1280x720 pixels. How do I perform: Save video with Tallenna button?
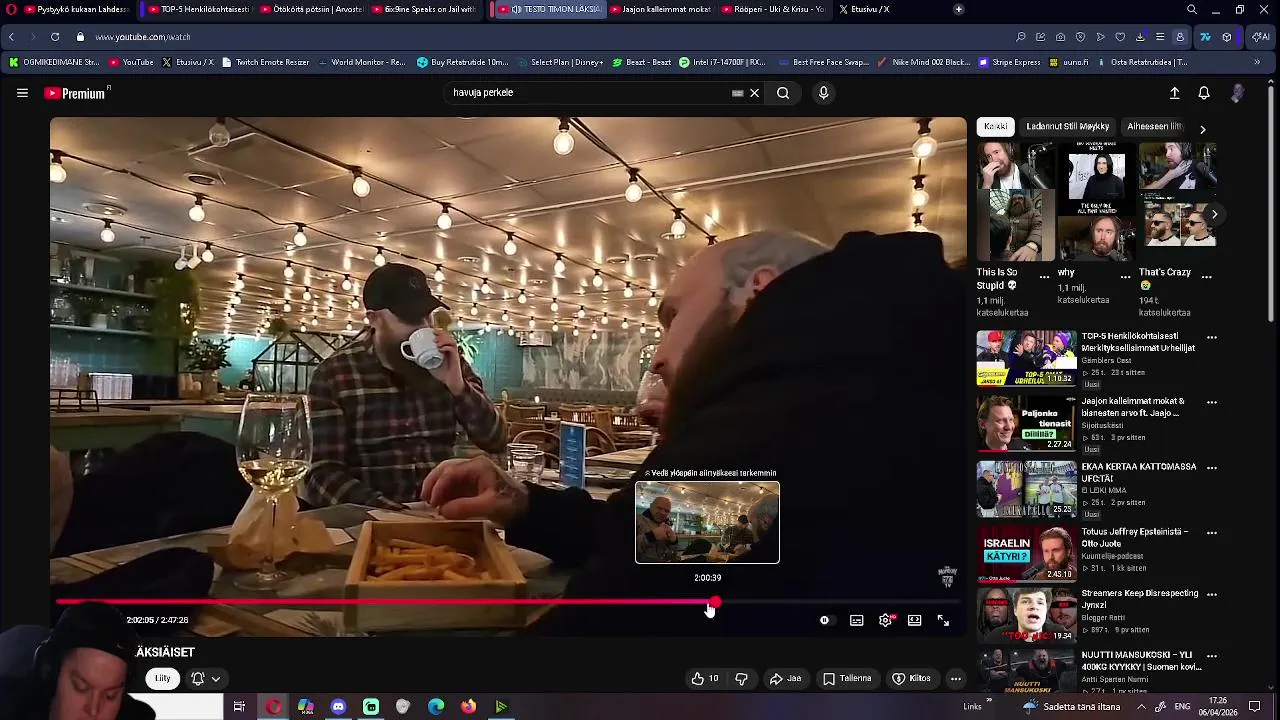pos(847,679)
